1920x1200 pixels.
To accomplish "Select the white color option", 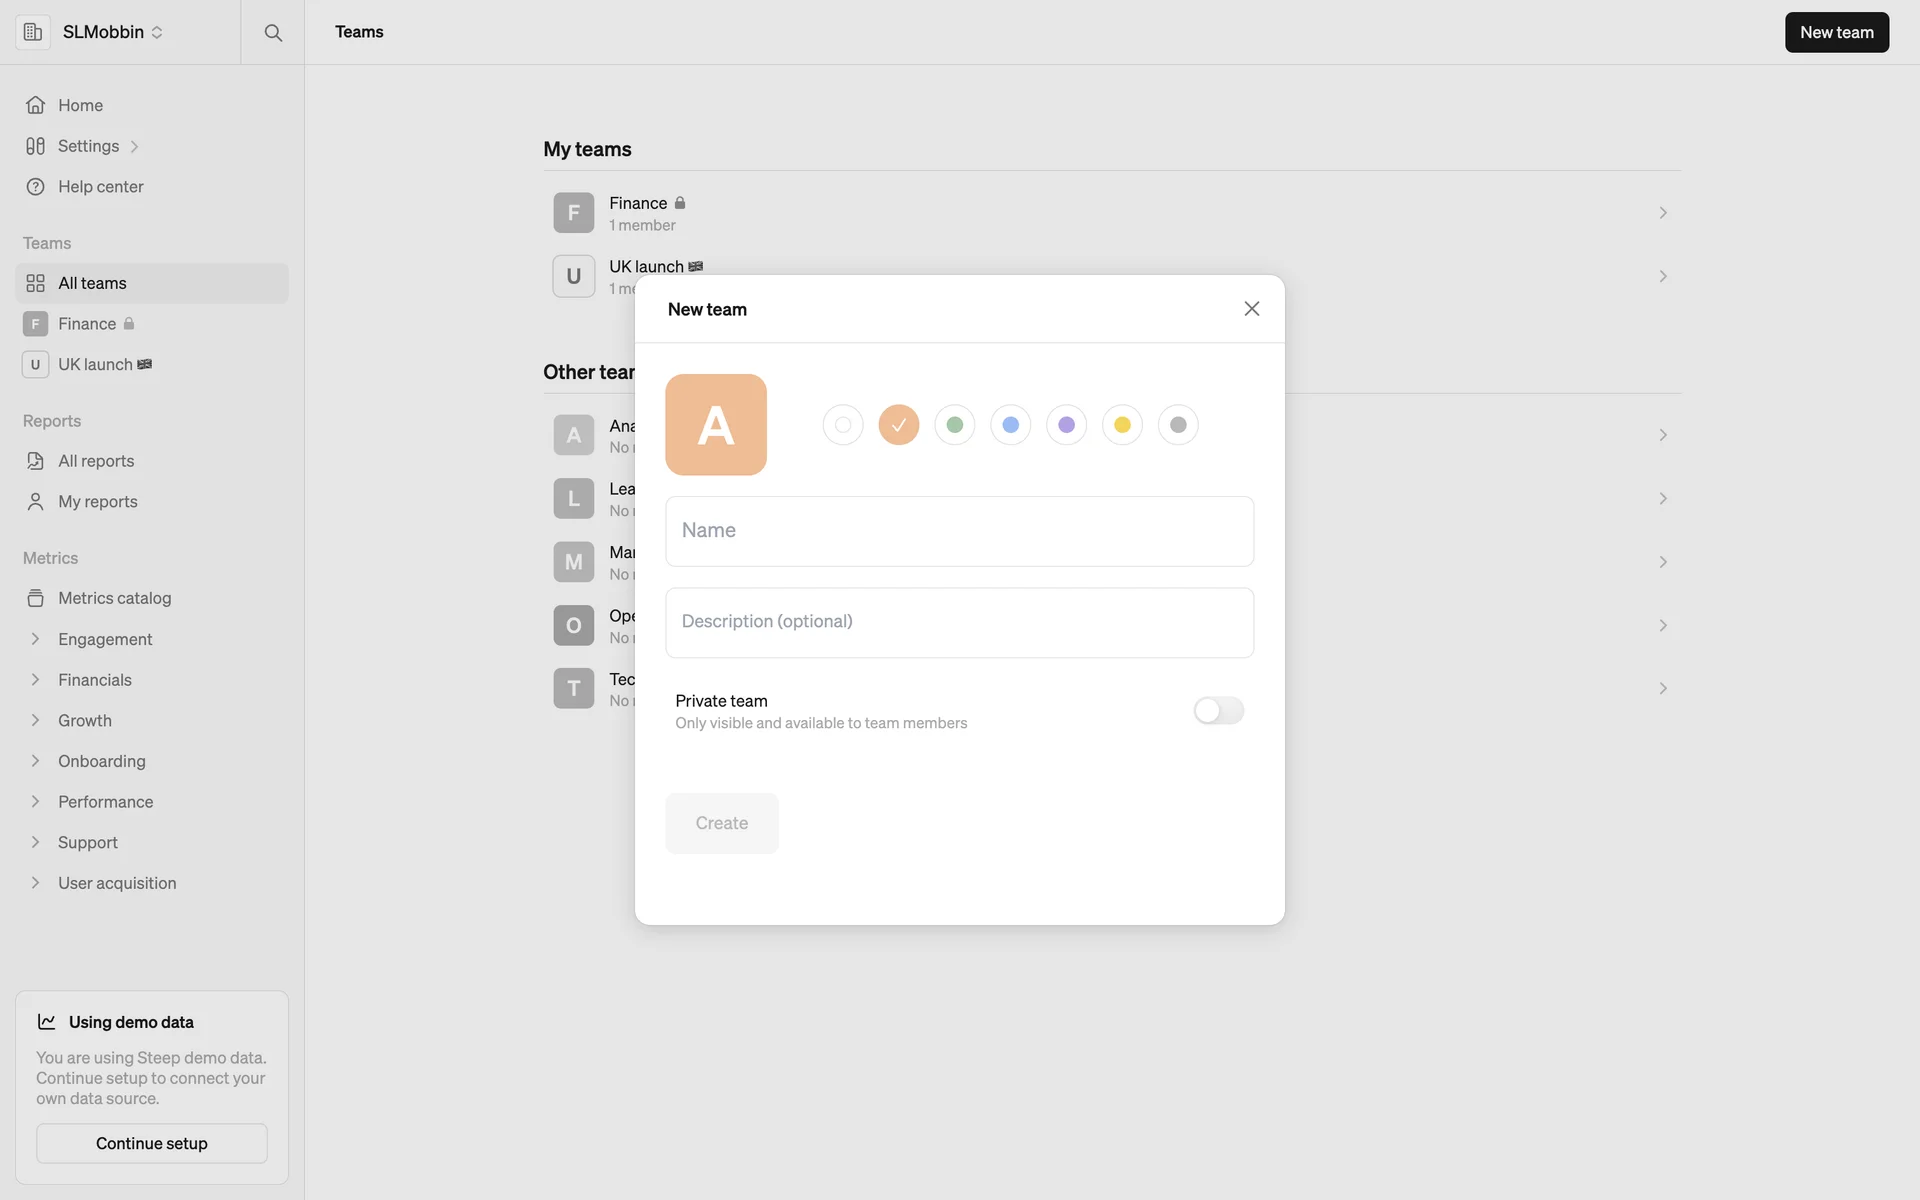I will (843, 425).
